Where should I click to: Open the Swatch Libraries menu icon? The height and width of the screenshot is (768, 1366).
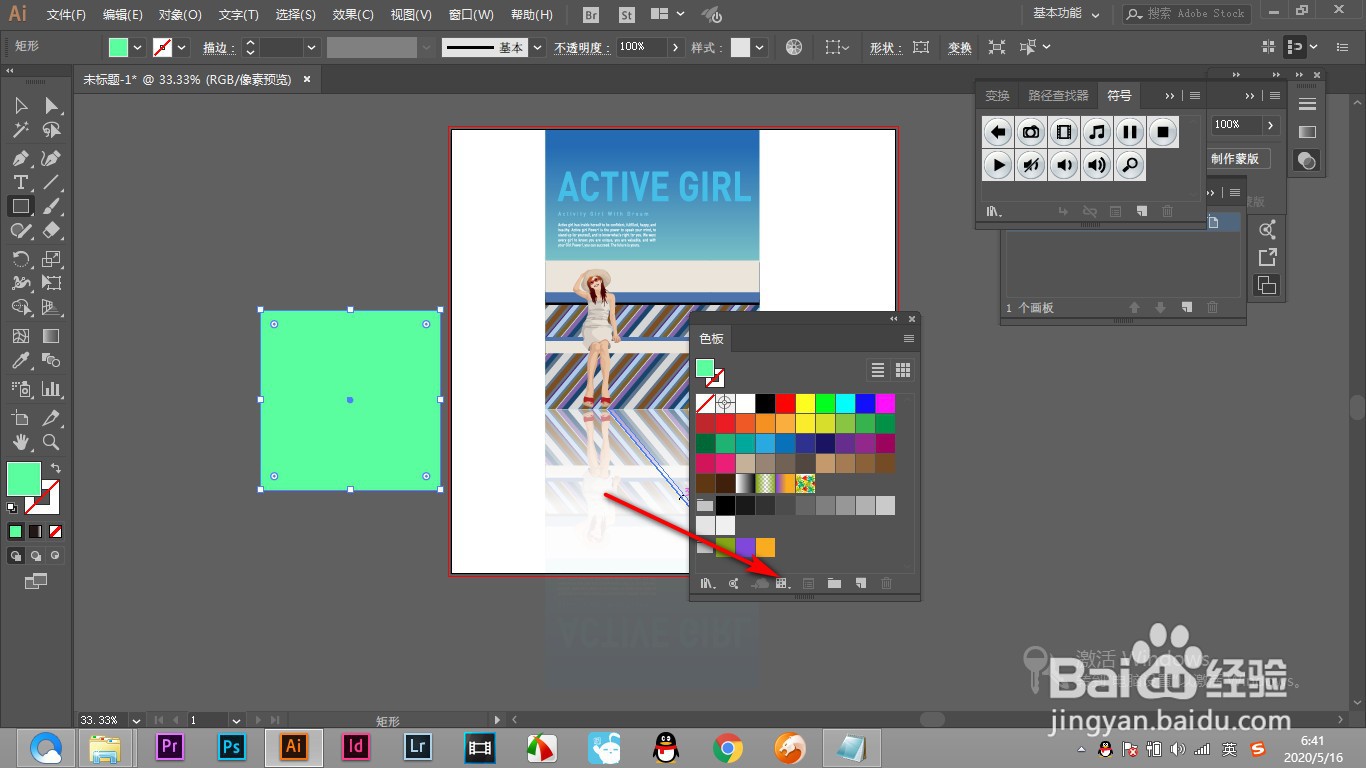(x=708, y=583)
